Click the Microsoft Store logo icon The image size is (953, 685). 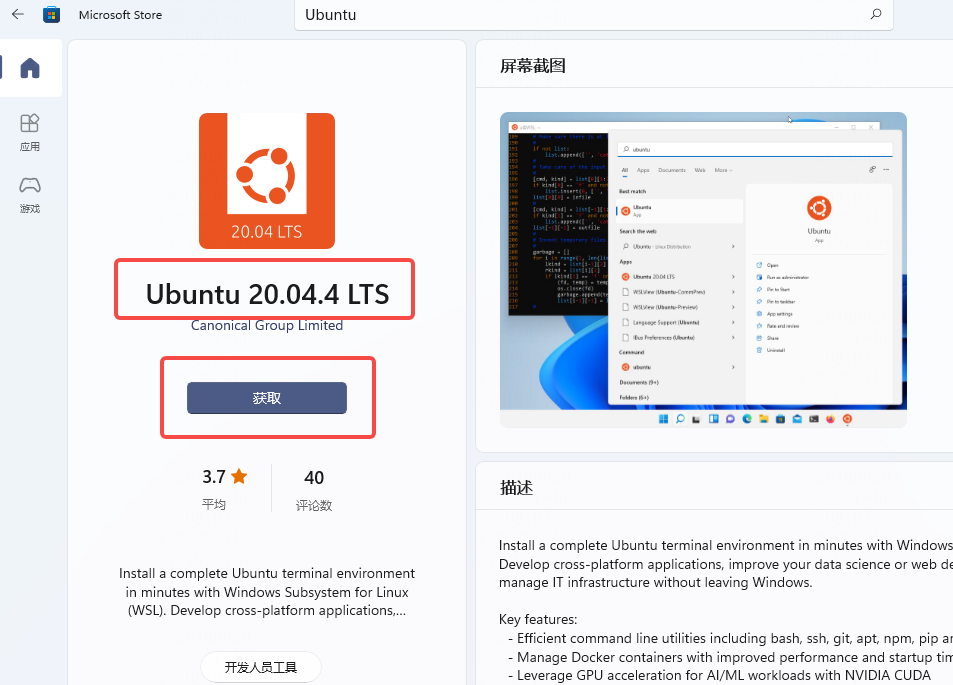coord(51,14)
